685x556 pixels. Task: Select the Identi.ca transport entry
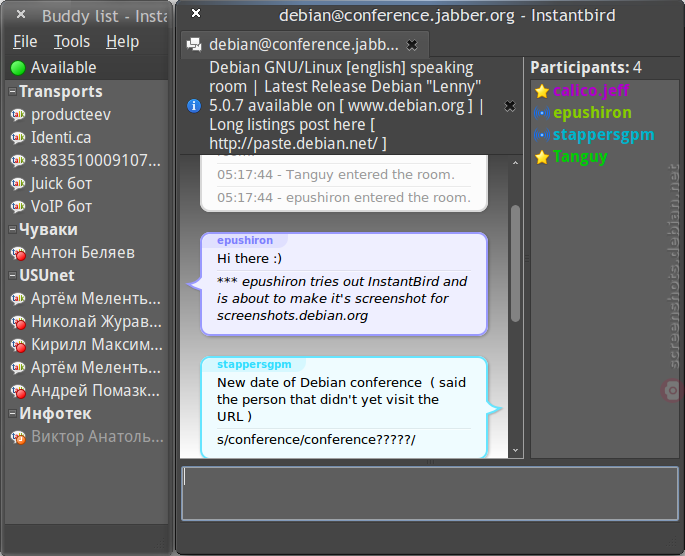pos(86,138)
